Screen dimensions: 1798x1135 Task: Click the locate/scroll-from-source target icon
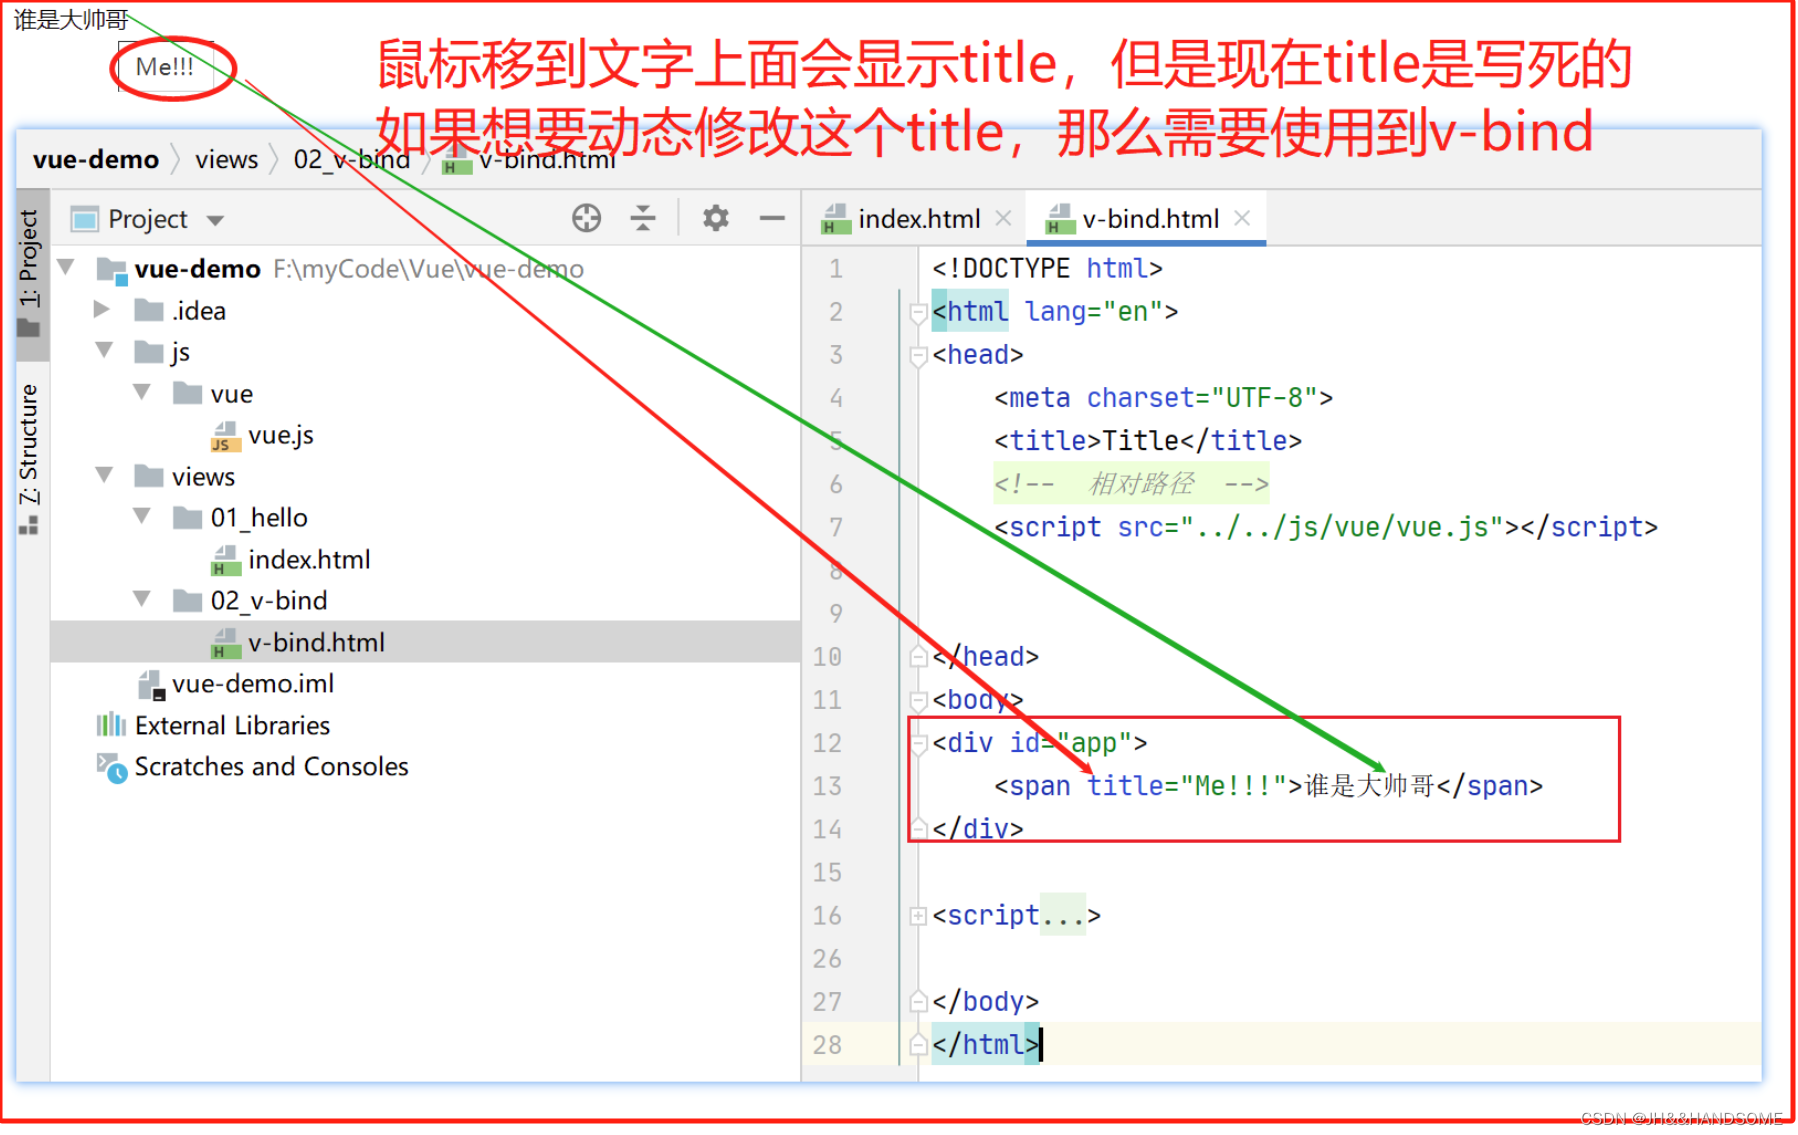pyautogui.click(x=586, y=218)
